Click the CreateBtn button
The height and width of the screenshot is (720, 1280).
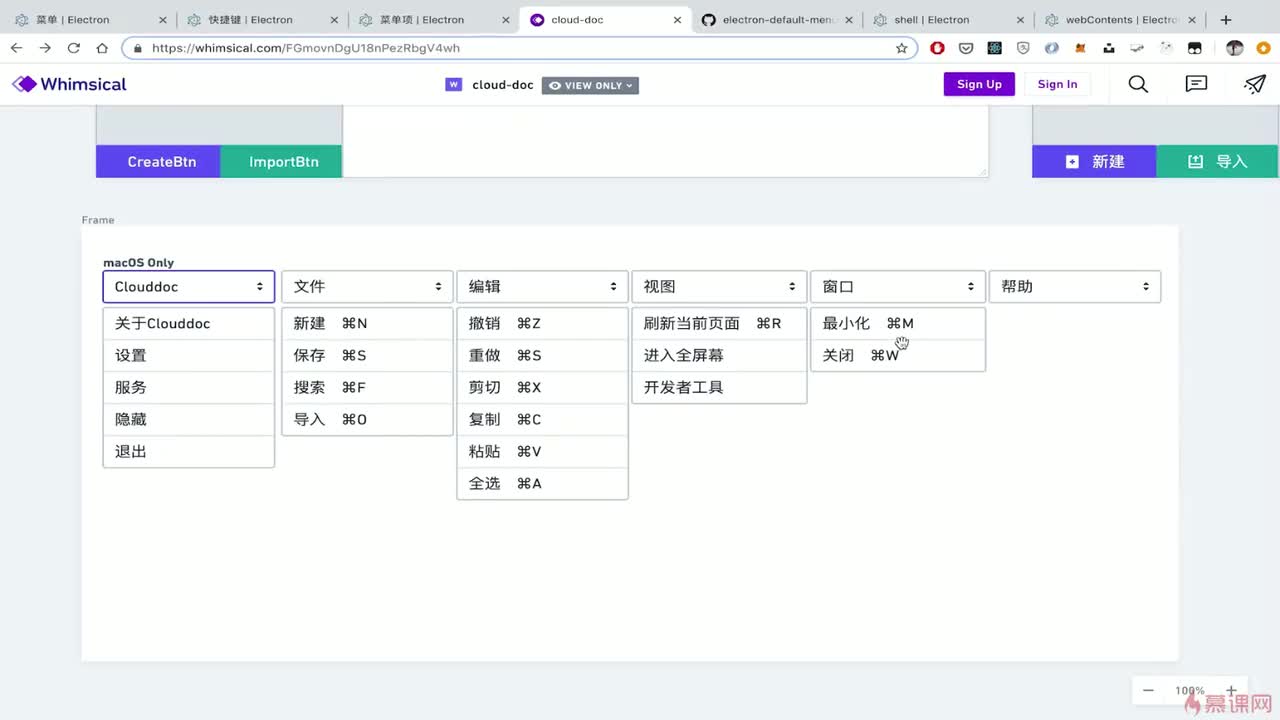click(158, 161)
